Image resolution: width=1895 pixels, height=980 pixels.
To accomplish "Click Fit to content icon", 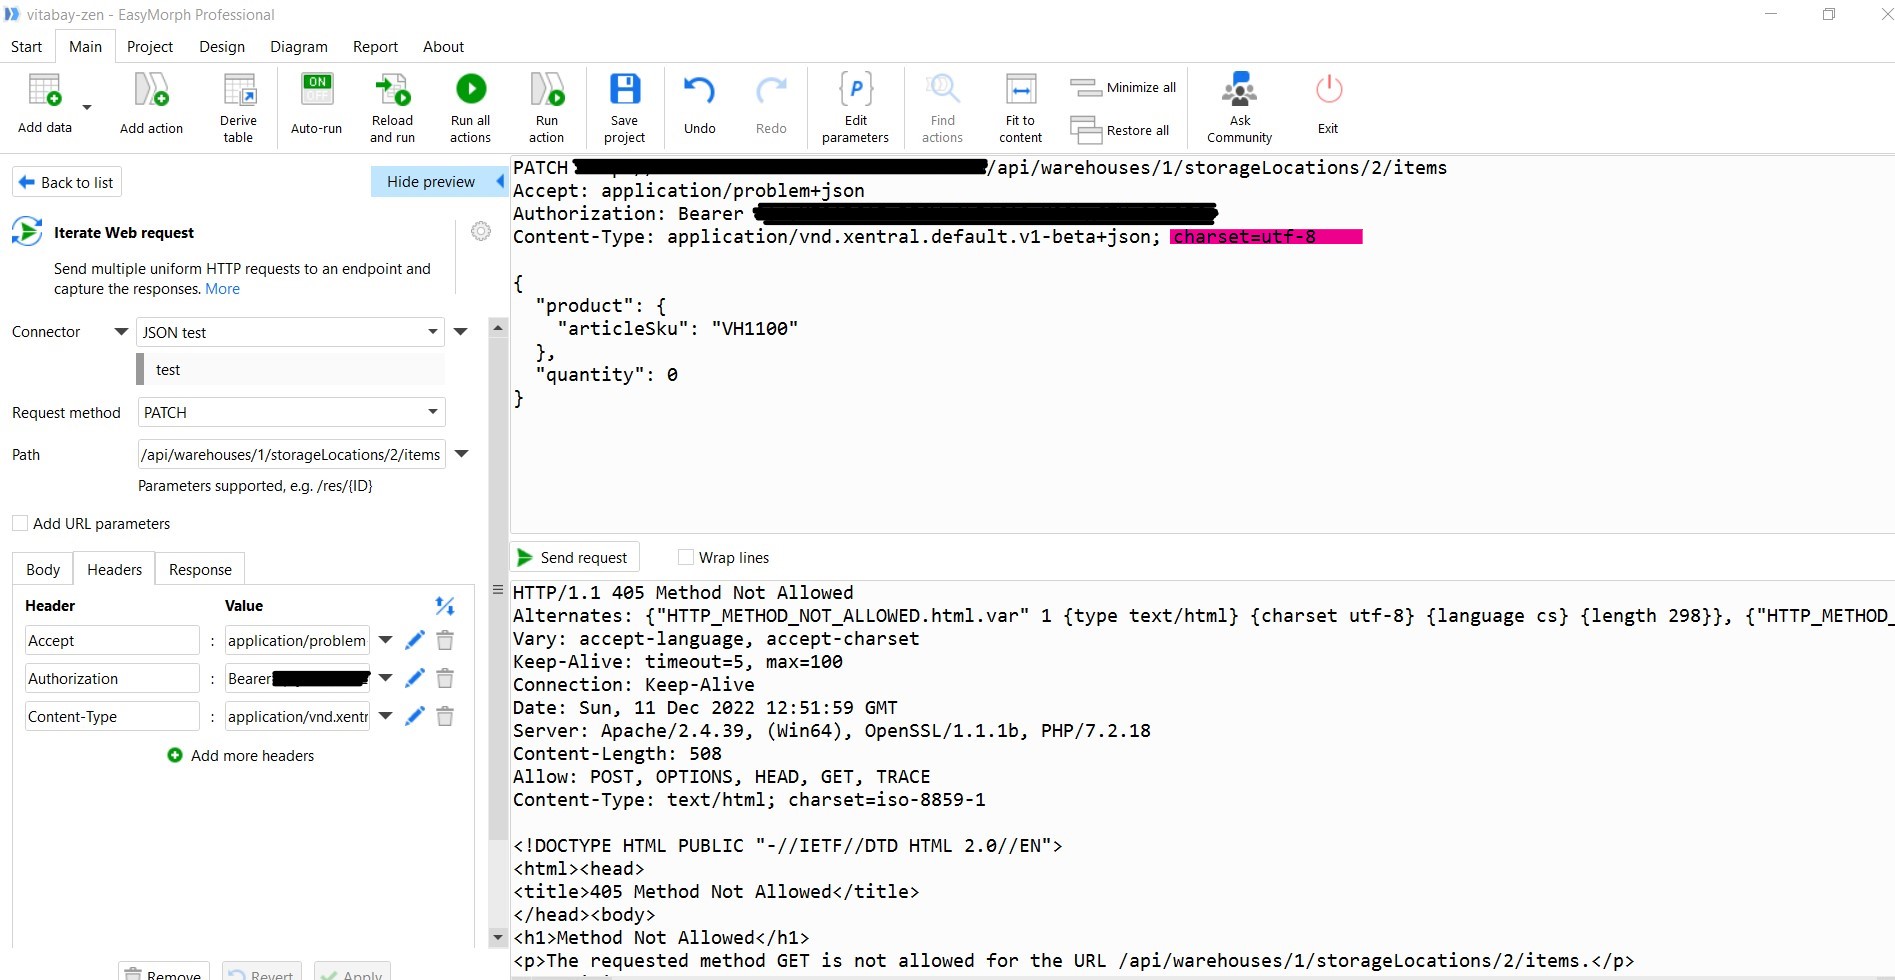I will pyautogui.click(x=1021, y=90).
